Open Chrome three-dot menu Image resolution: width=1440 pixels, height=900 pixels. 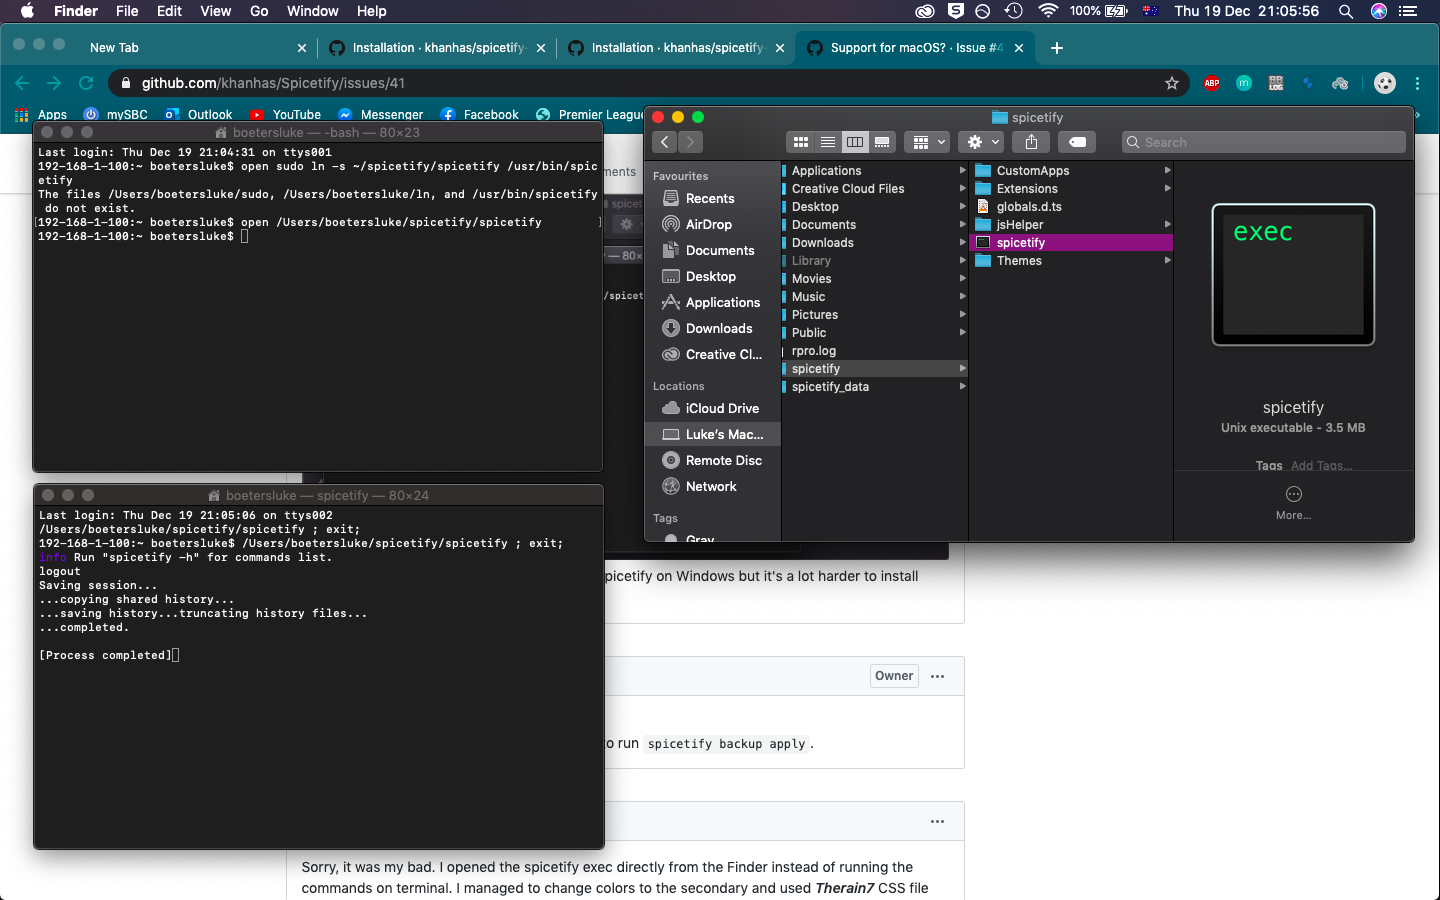[x=1418, y=83]
